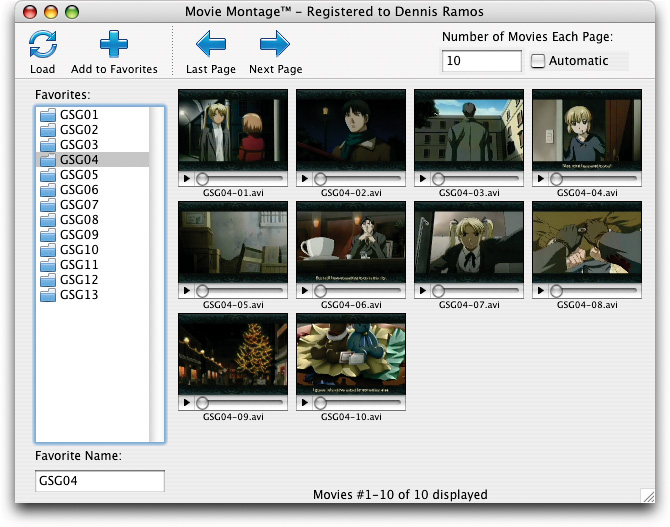Click the Favorite Name text field
Viewport: 670px width, 527px height.
click(100, 481)
